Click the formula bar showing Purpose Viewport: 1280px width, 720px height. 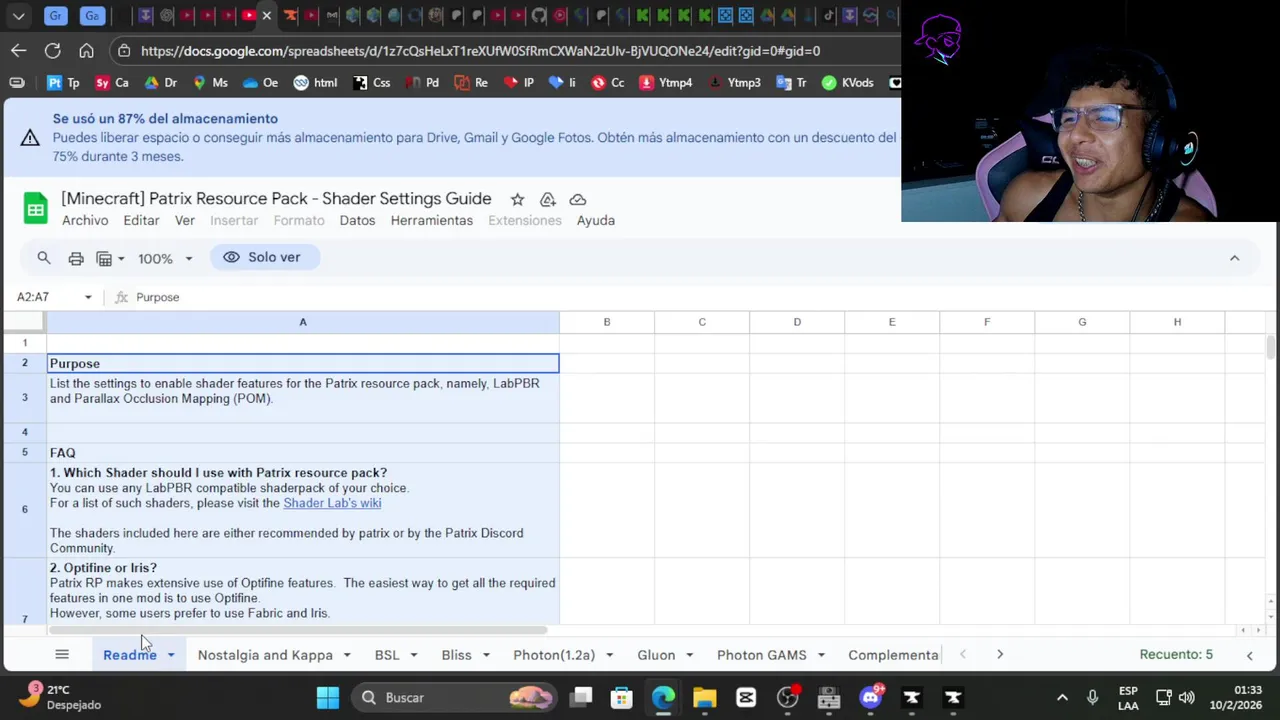690,297
